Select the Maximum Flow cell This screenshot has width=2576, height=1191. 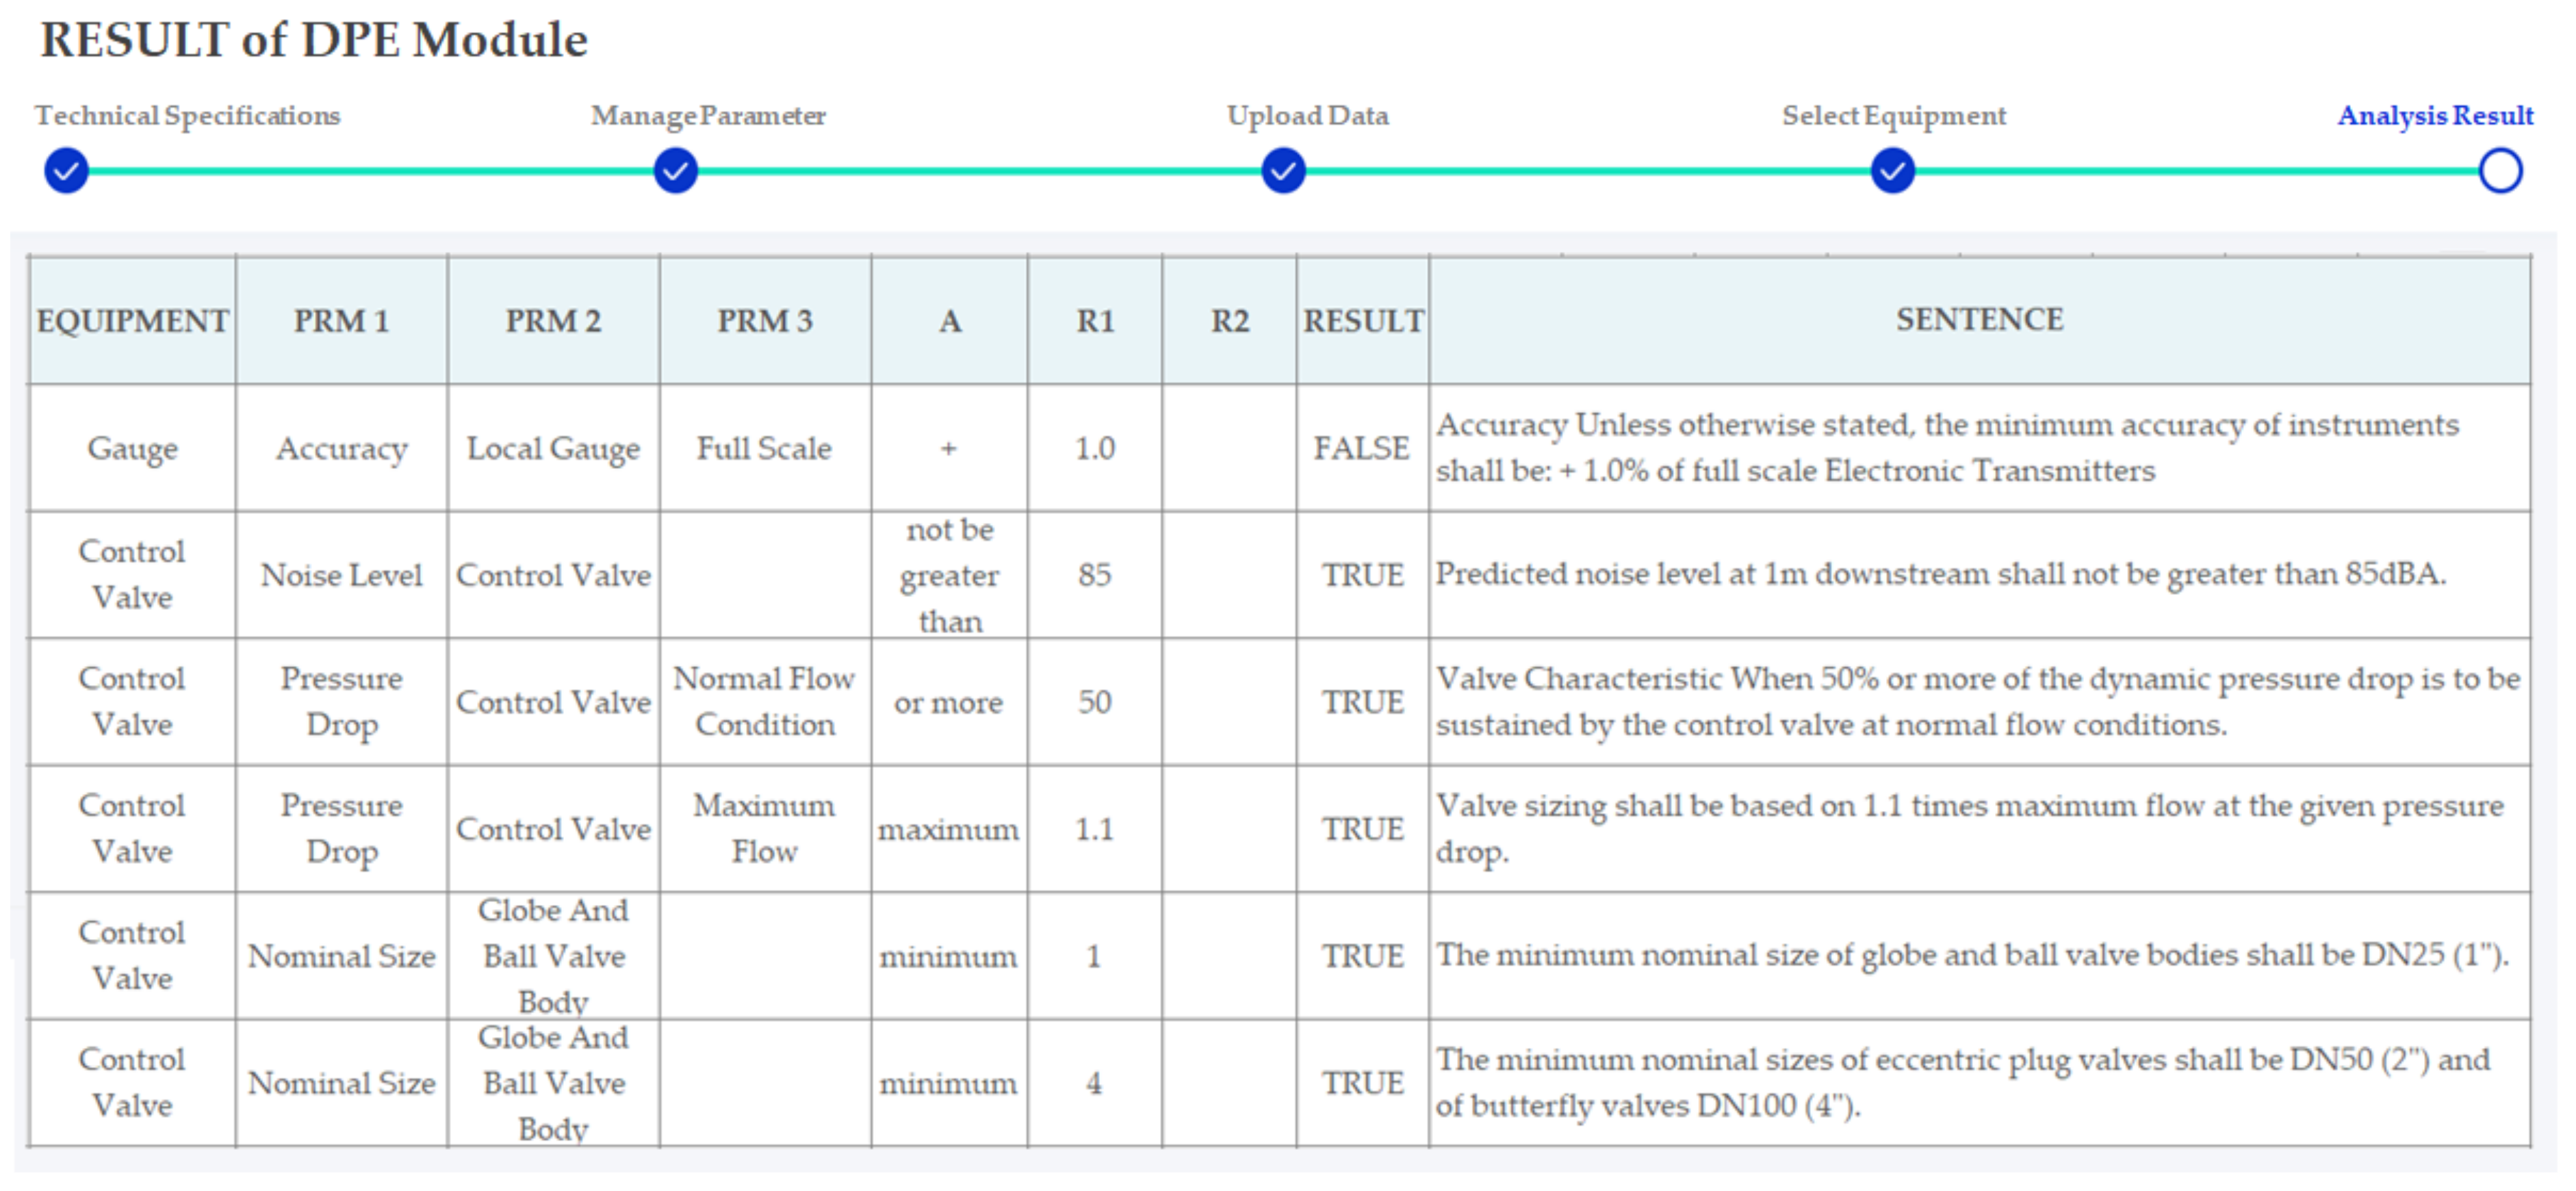tap(764, 829)
